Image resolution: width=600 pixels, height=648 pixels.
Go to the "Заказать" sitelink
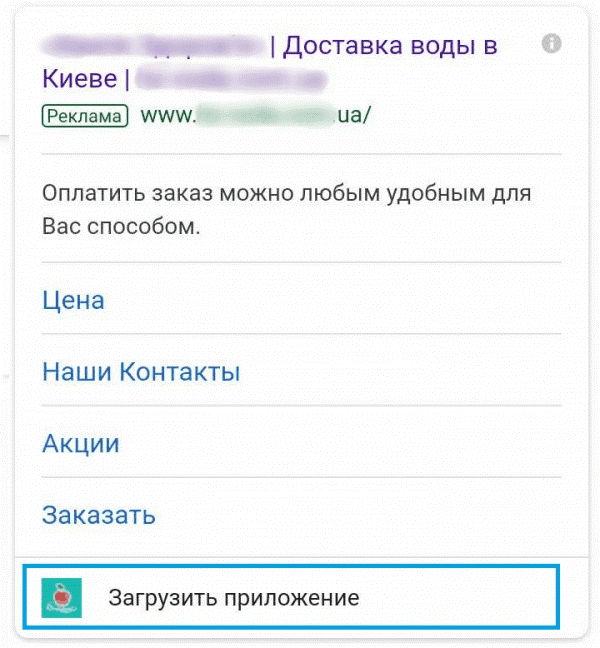point(99,516)
